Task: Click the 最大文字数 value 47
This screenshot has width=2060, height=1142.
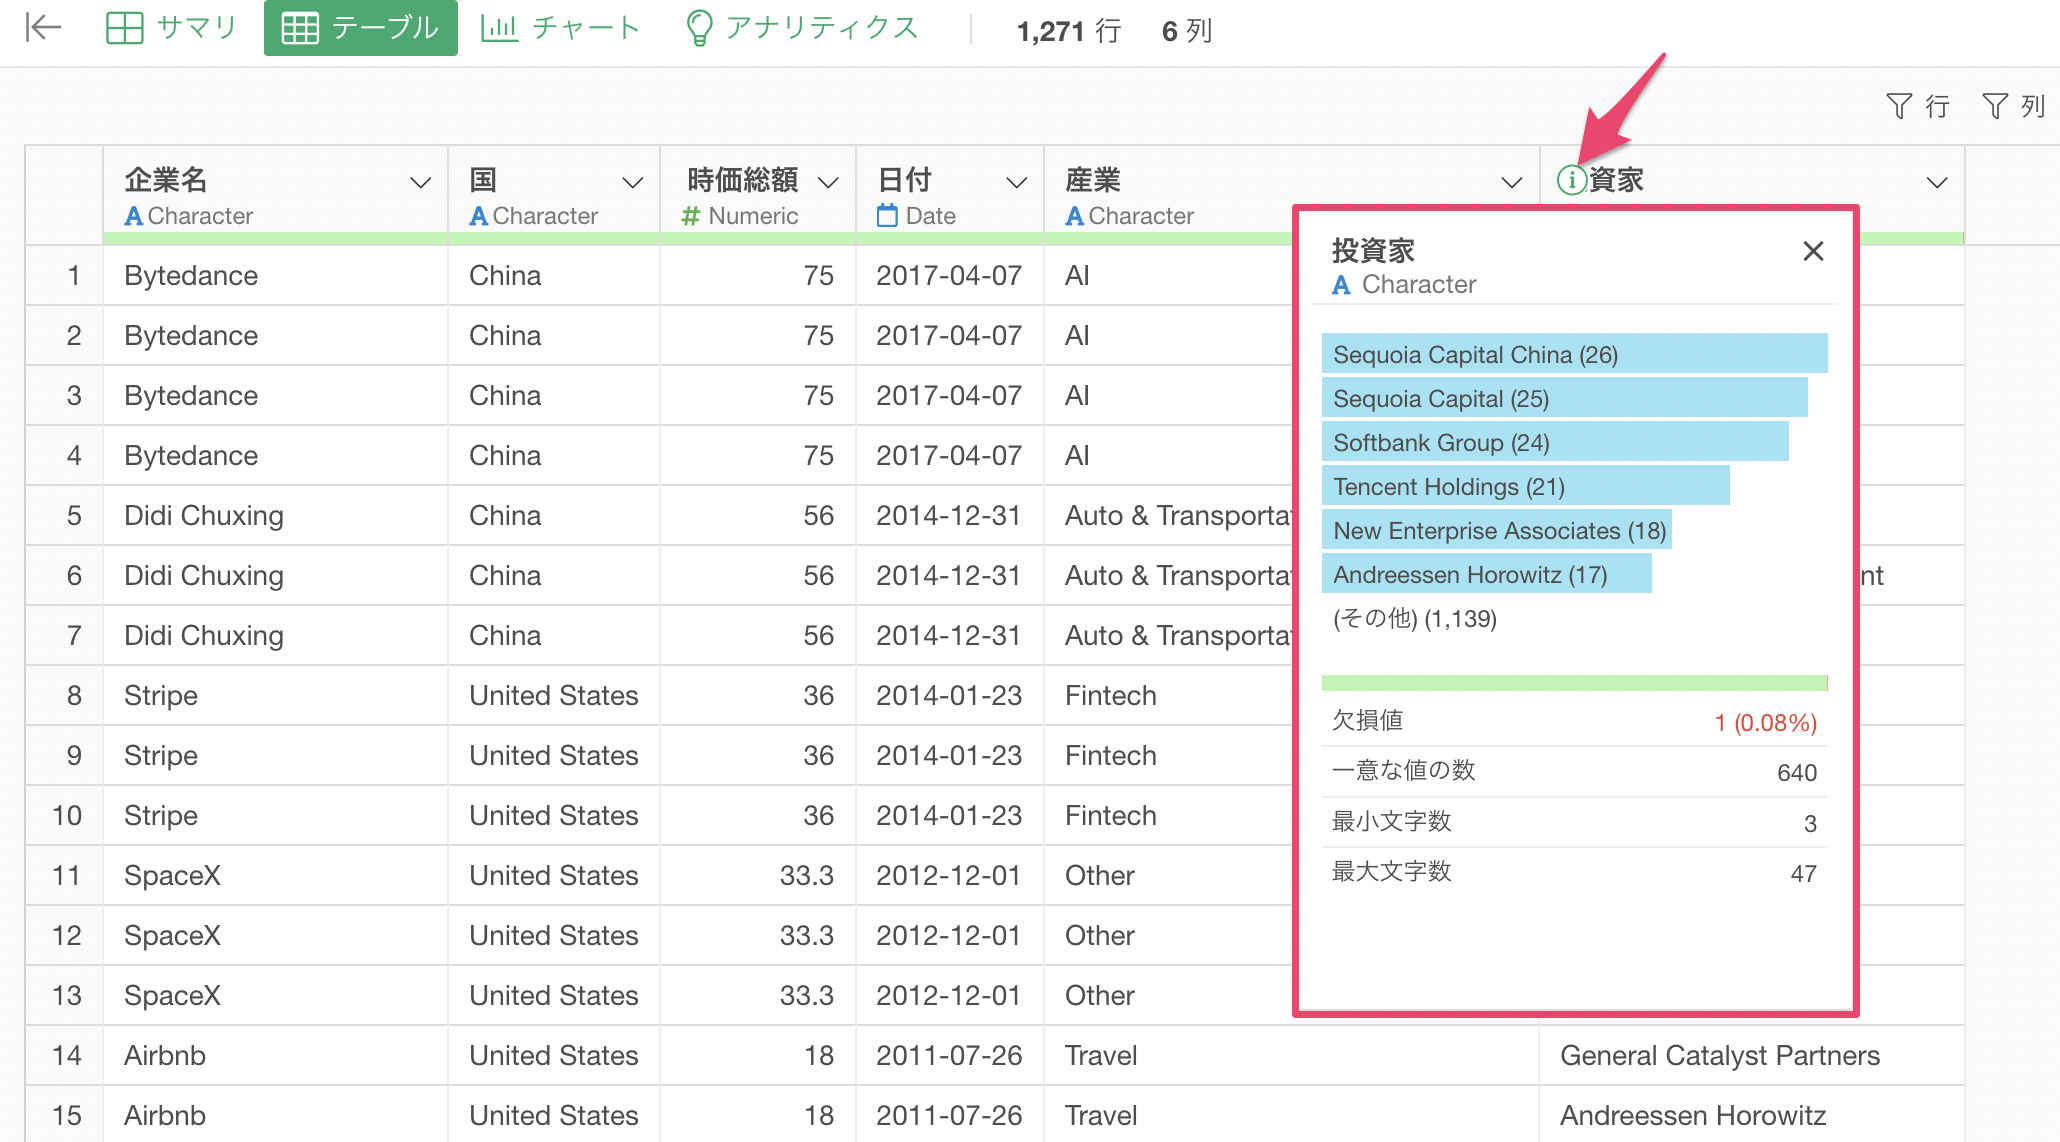Action: point(1803,873)
